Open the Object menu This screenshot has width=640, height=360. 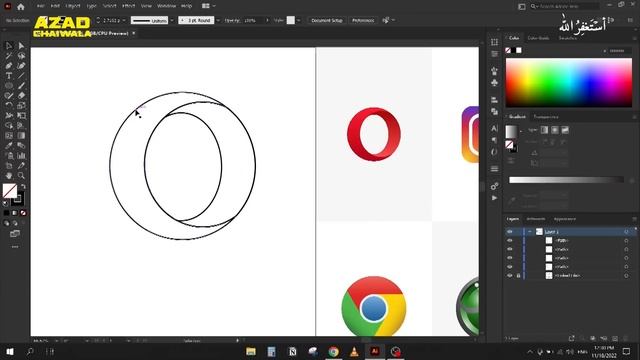point(73,6)
